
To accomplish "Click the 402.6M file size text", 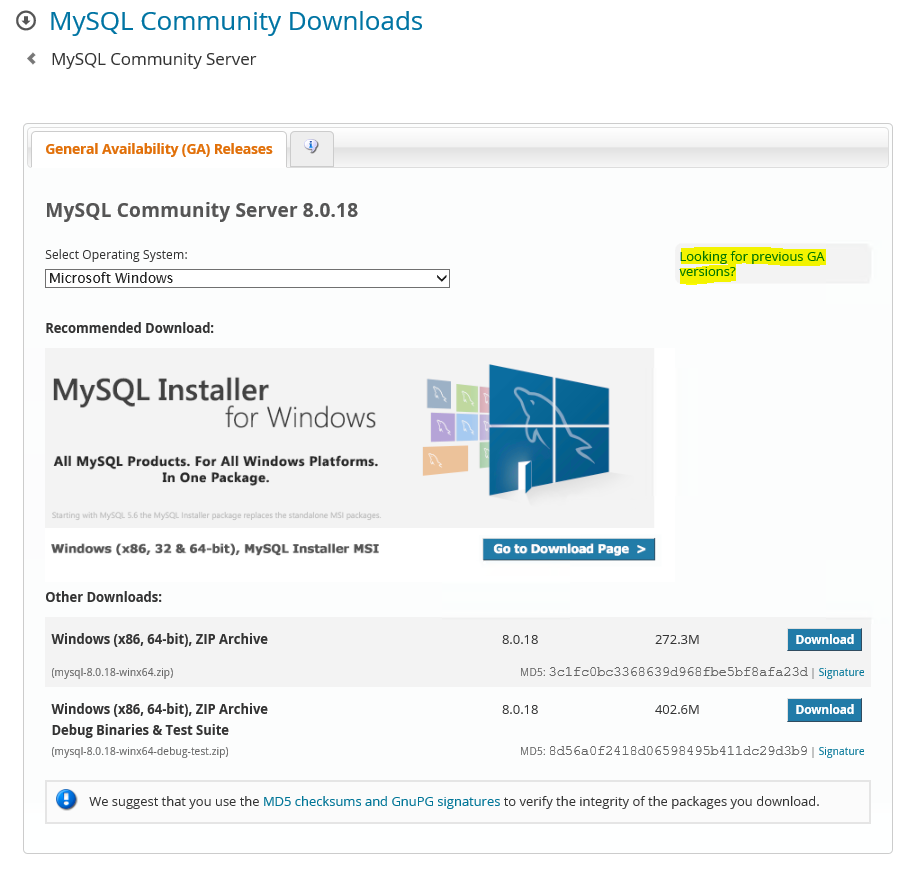I will (677, 710).
